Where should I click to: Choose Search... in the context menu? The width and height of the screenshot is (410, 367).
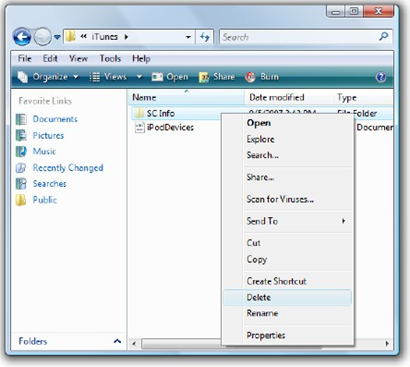point(288,155)
